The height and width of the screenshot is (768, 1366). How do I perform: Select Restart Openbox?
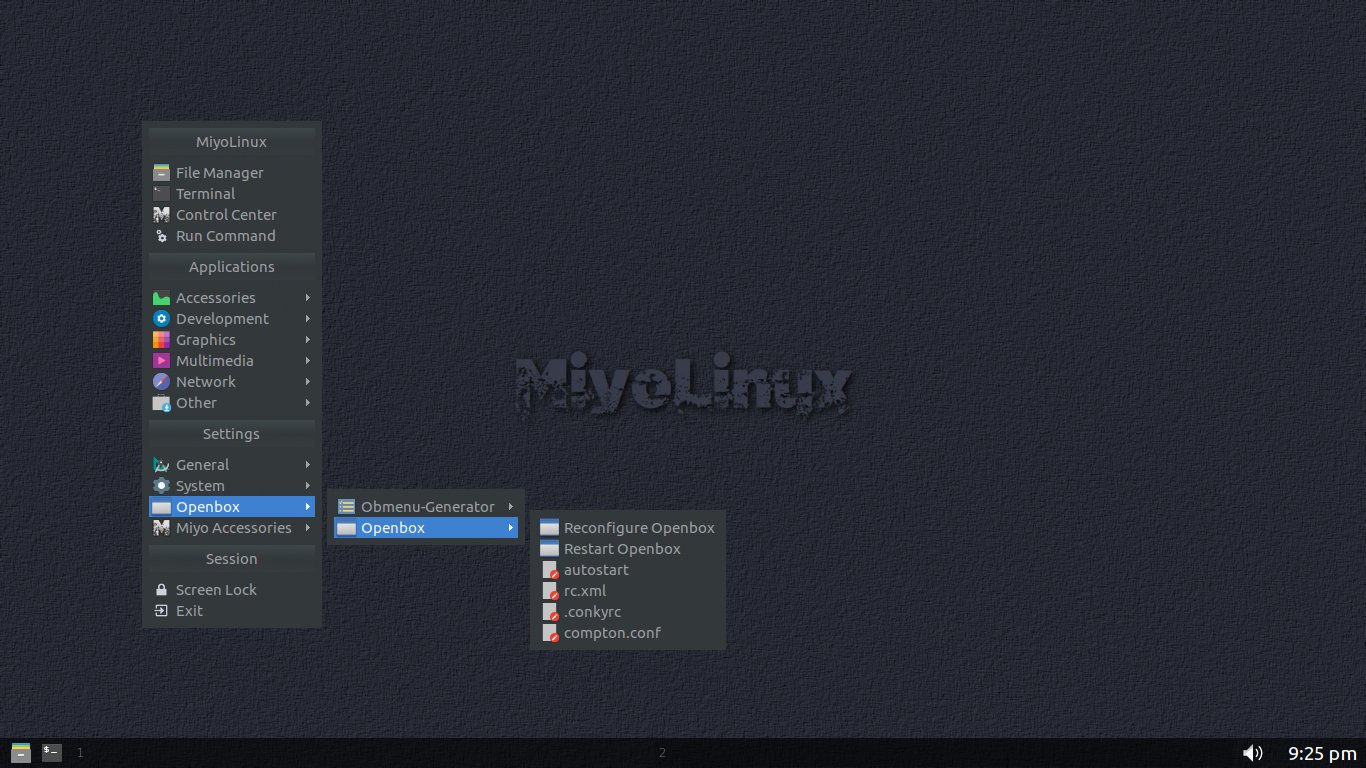click(622, 548)
